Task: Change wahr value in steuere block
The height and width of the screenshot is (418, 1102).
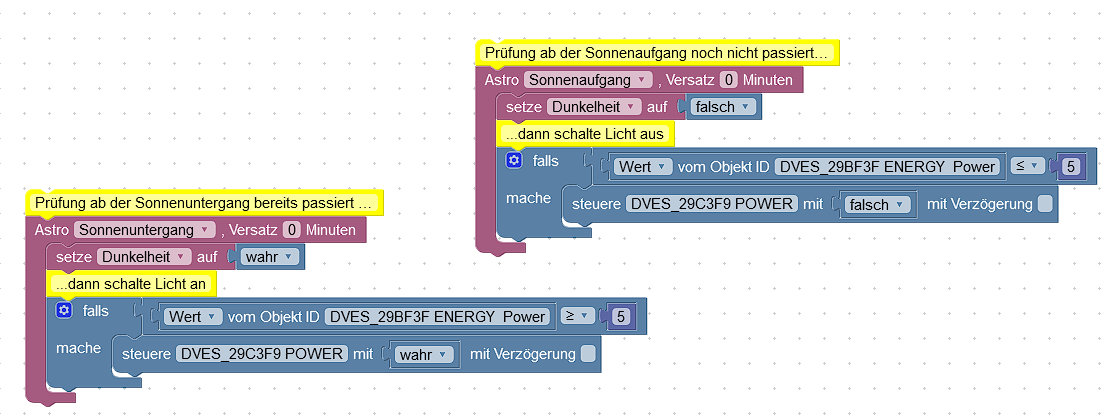Action: [x=424, y=354]
